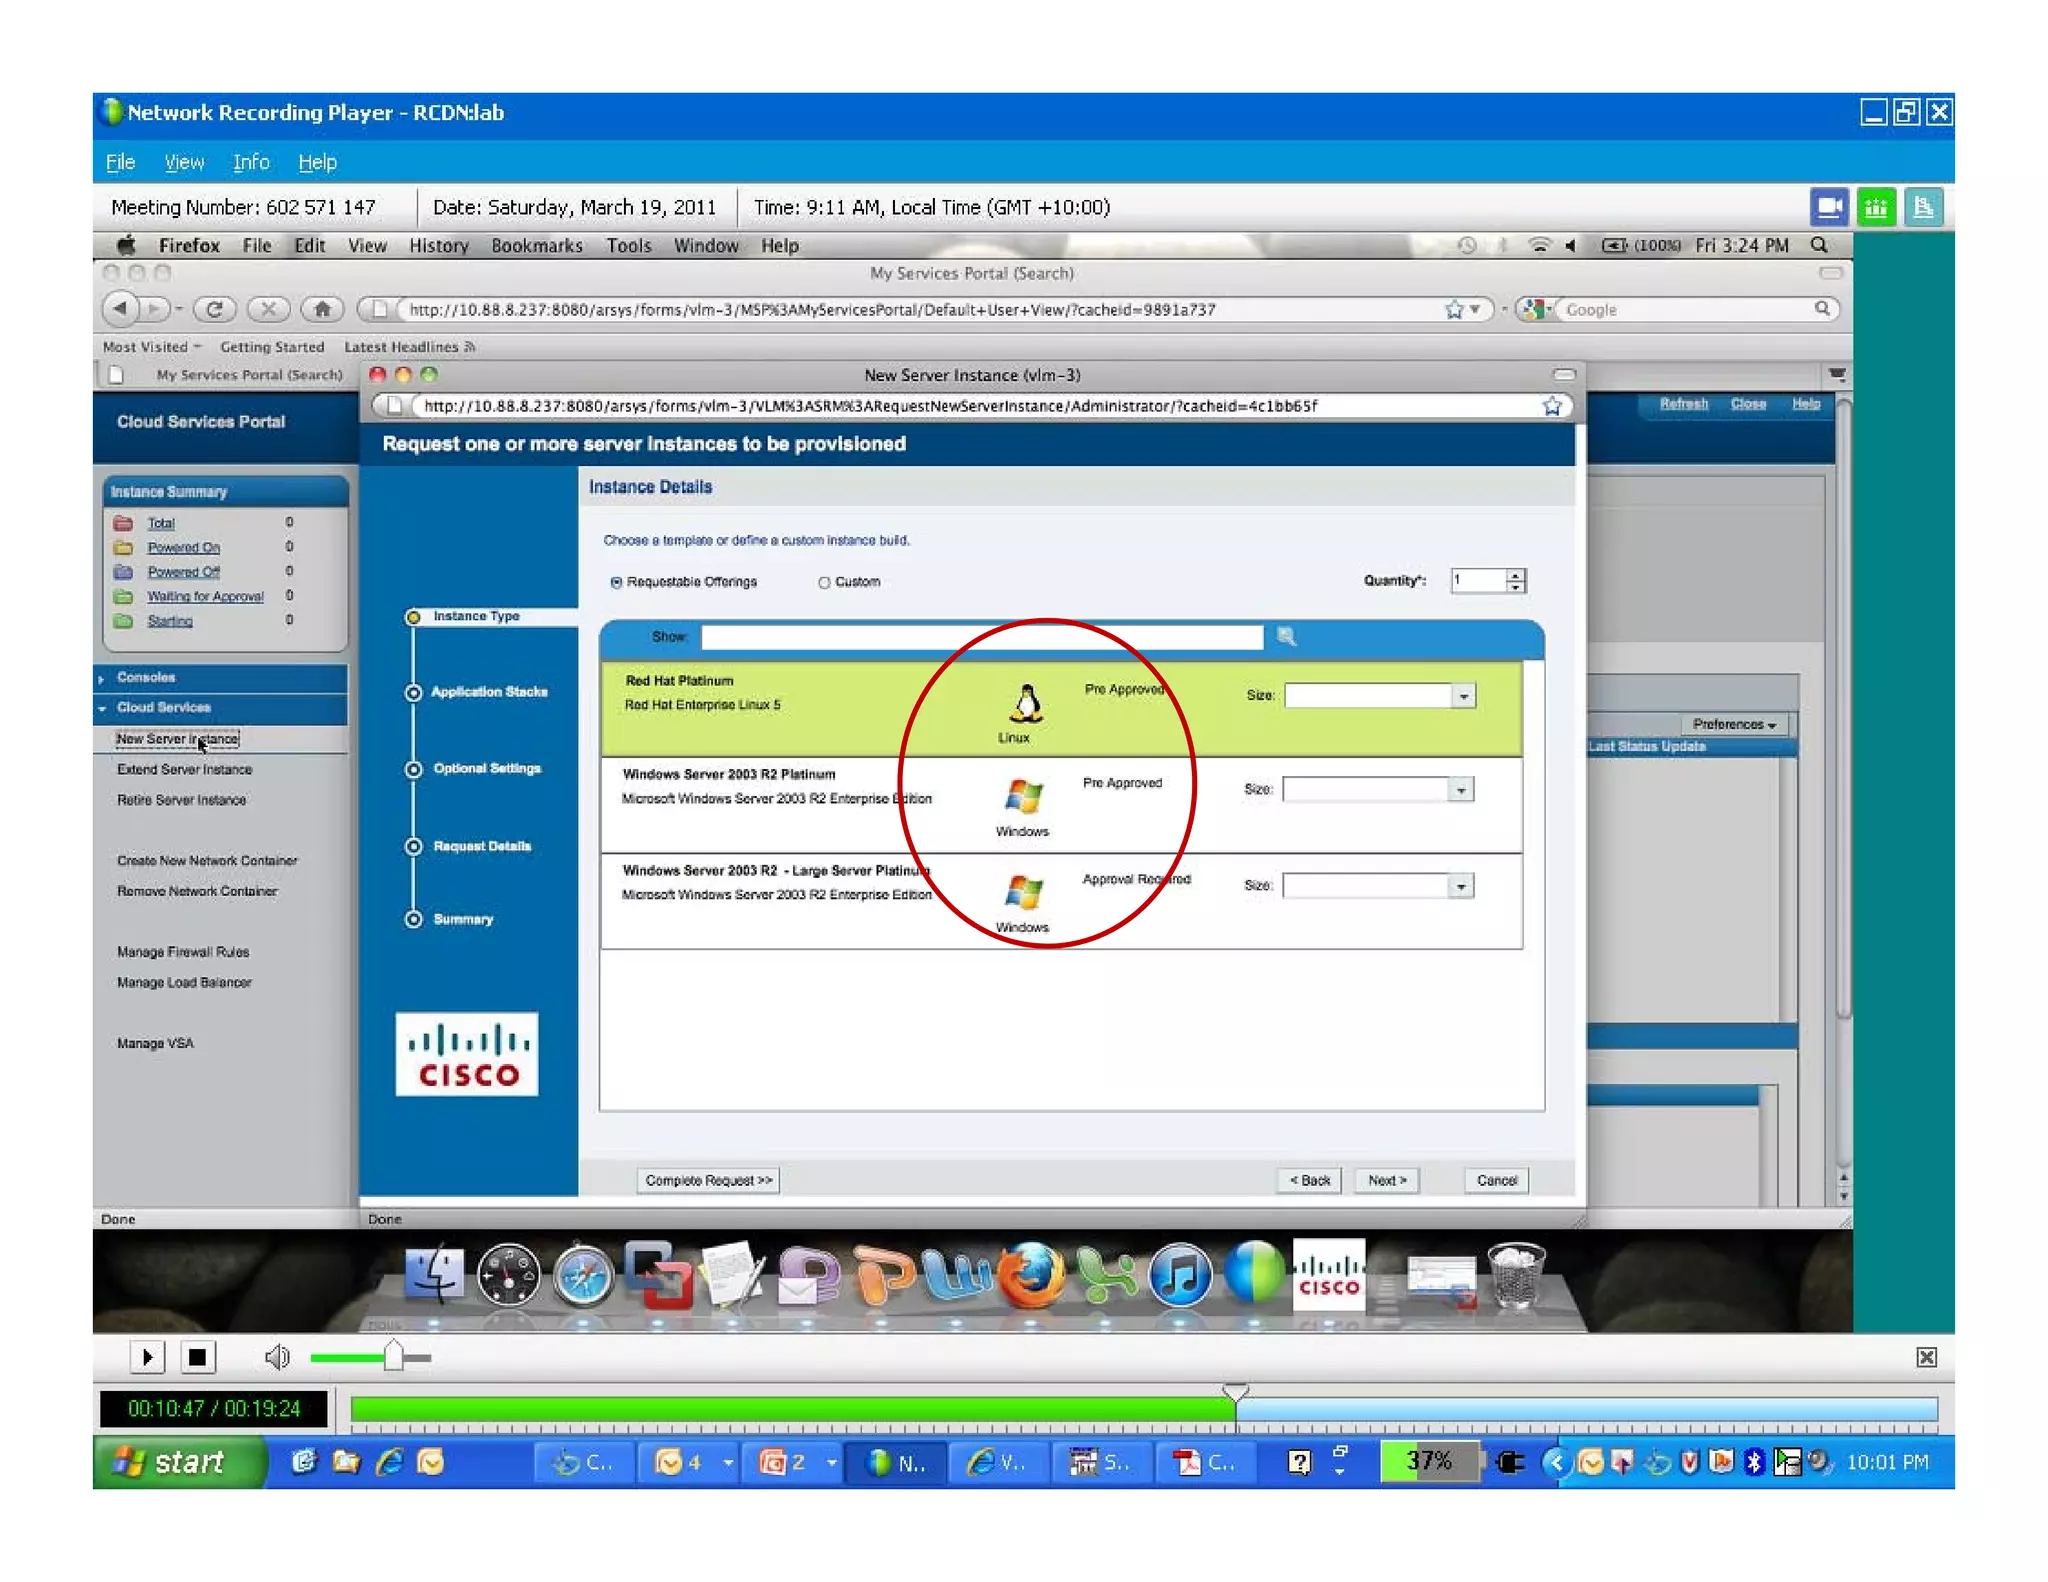Click Bluetooth icon in Windows system tray
2048x1582 pixels.
point(1754,1463)
